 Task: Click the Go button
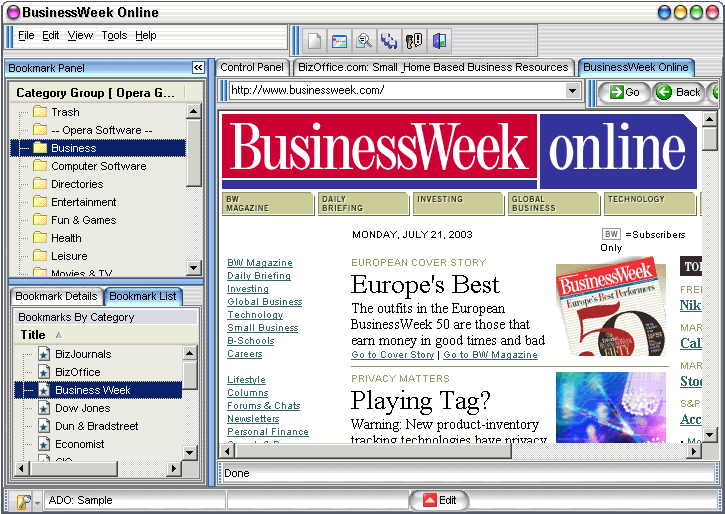point(624,92)
